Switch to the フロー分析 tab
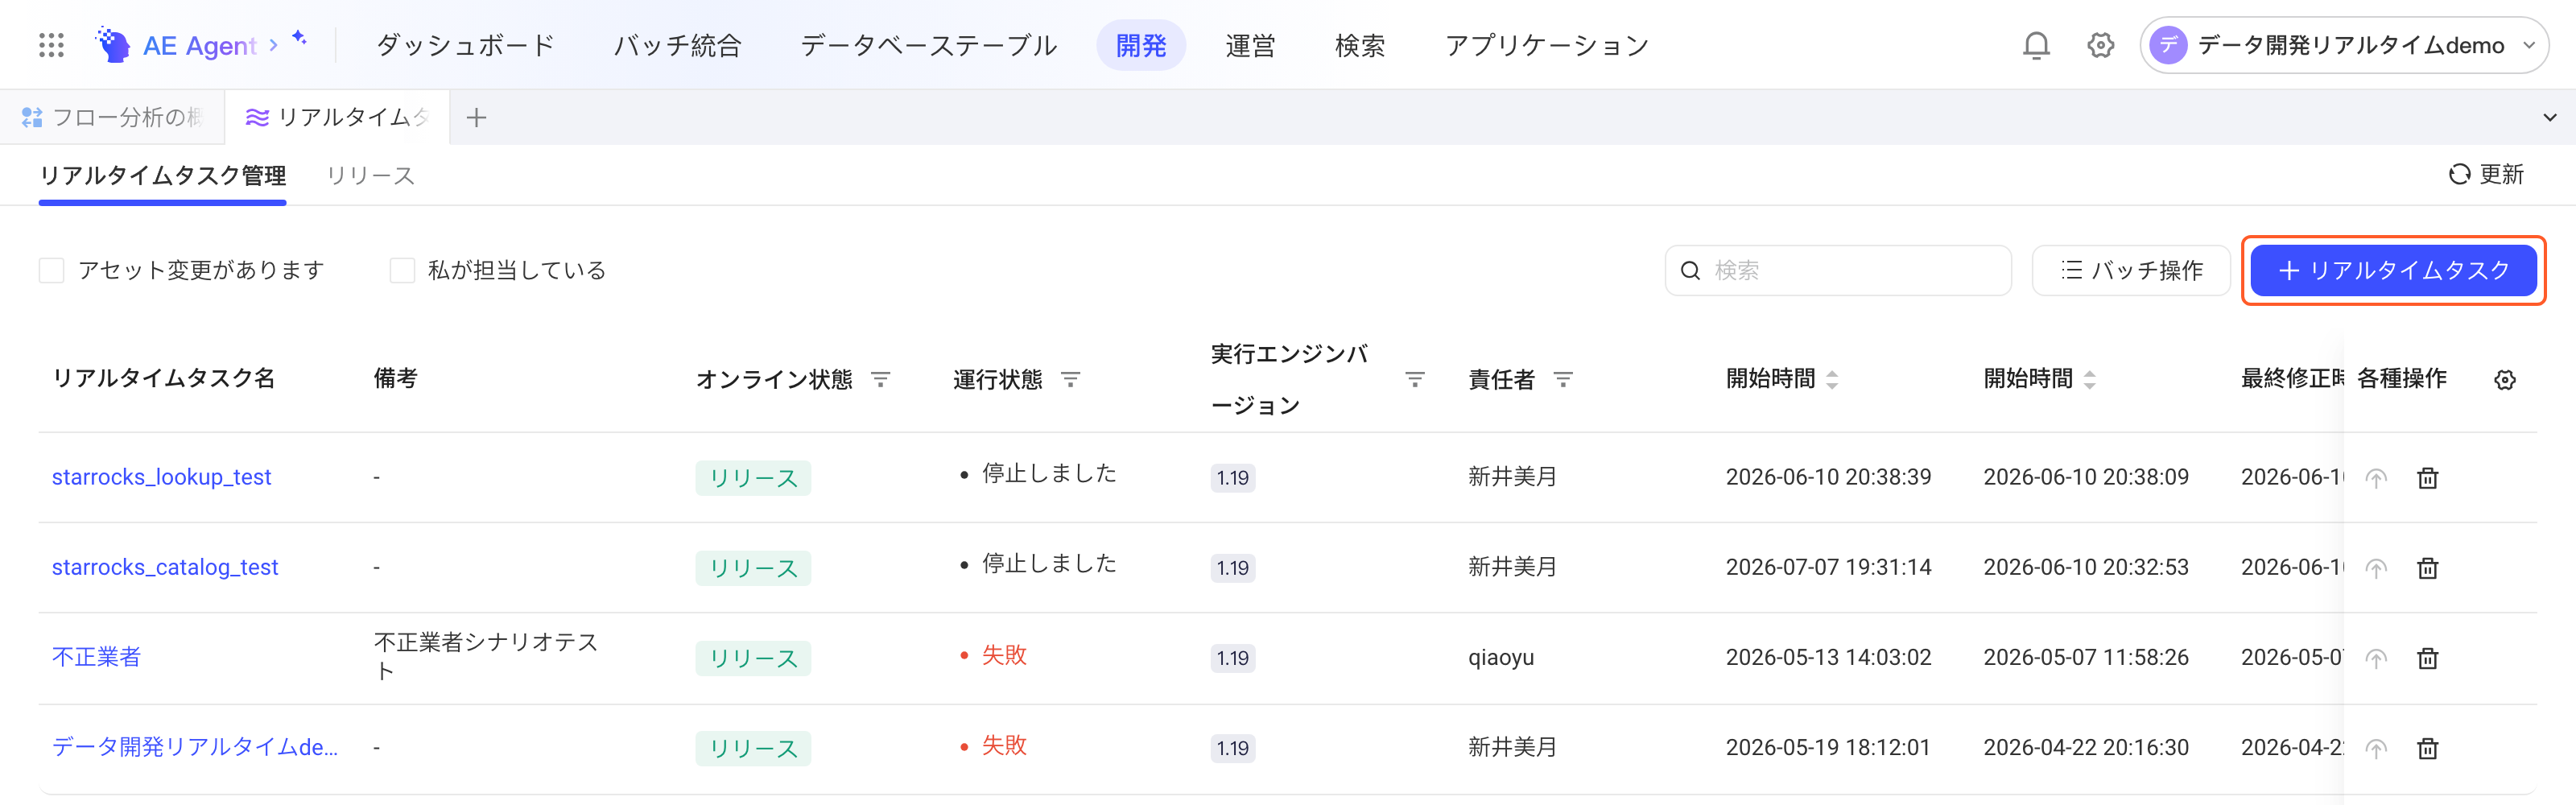2576x805 pixels. tap(112, 118)
